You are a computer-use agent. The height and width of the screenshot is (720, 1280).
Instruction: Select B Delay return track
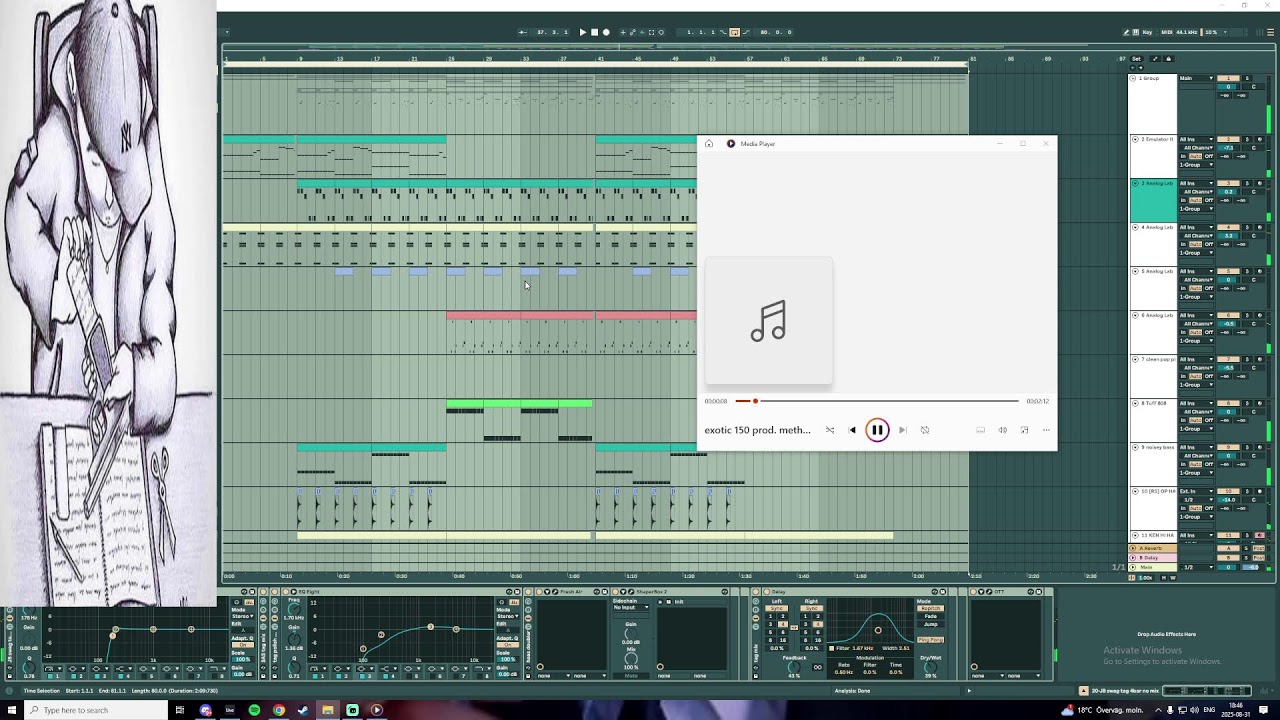coord(1153,558)
